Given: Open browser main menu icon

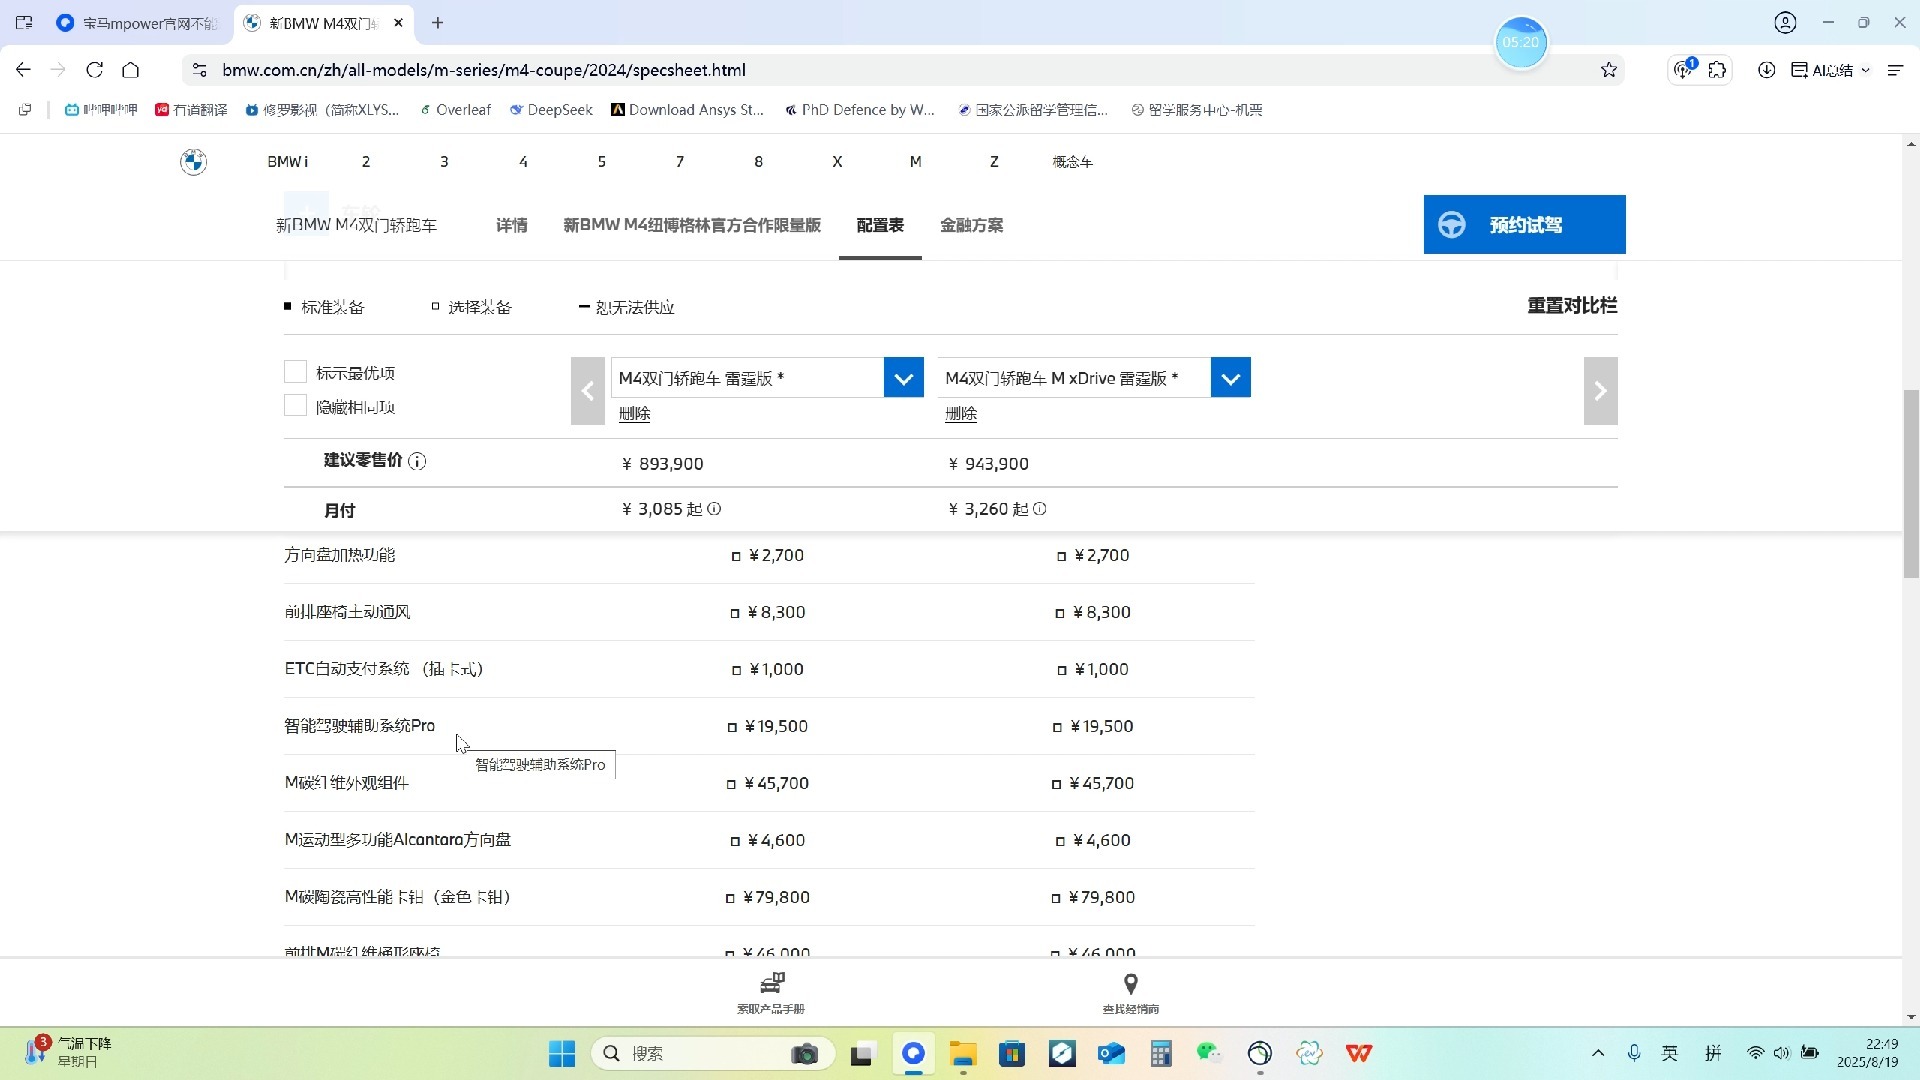Looking at the screenshot, I should tap(1896, 70).
